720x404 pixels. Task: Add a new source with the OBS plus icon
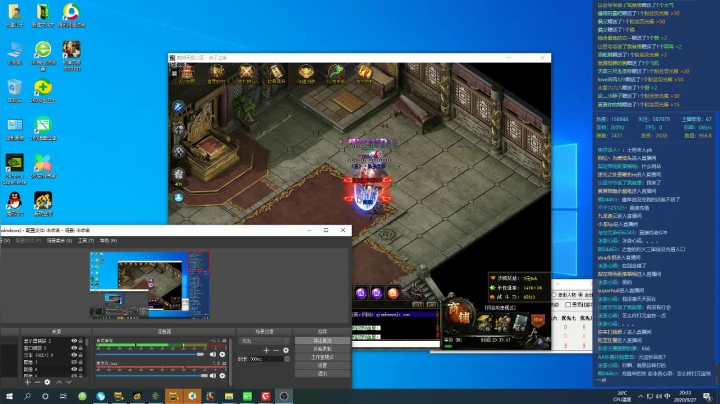28,382
